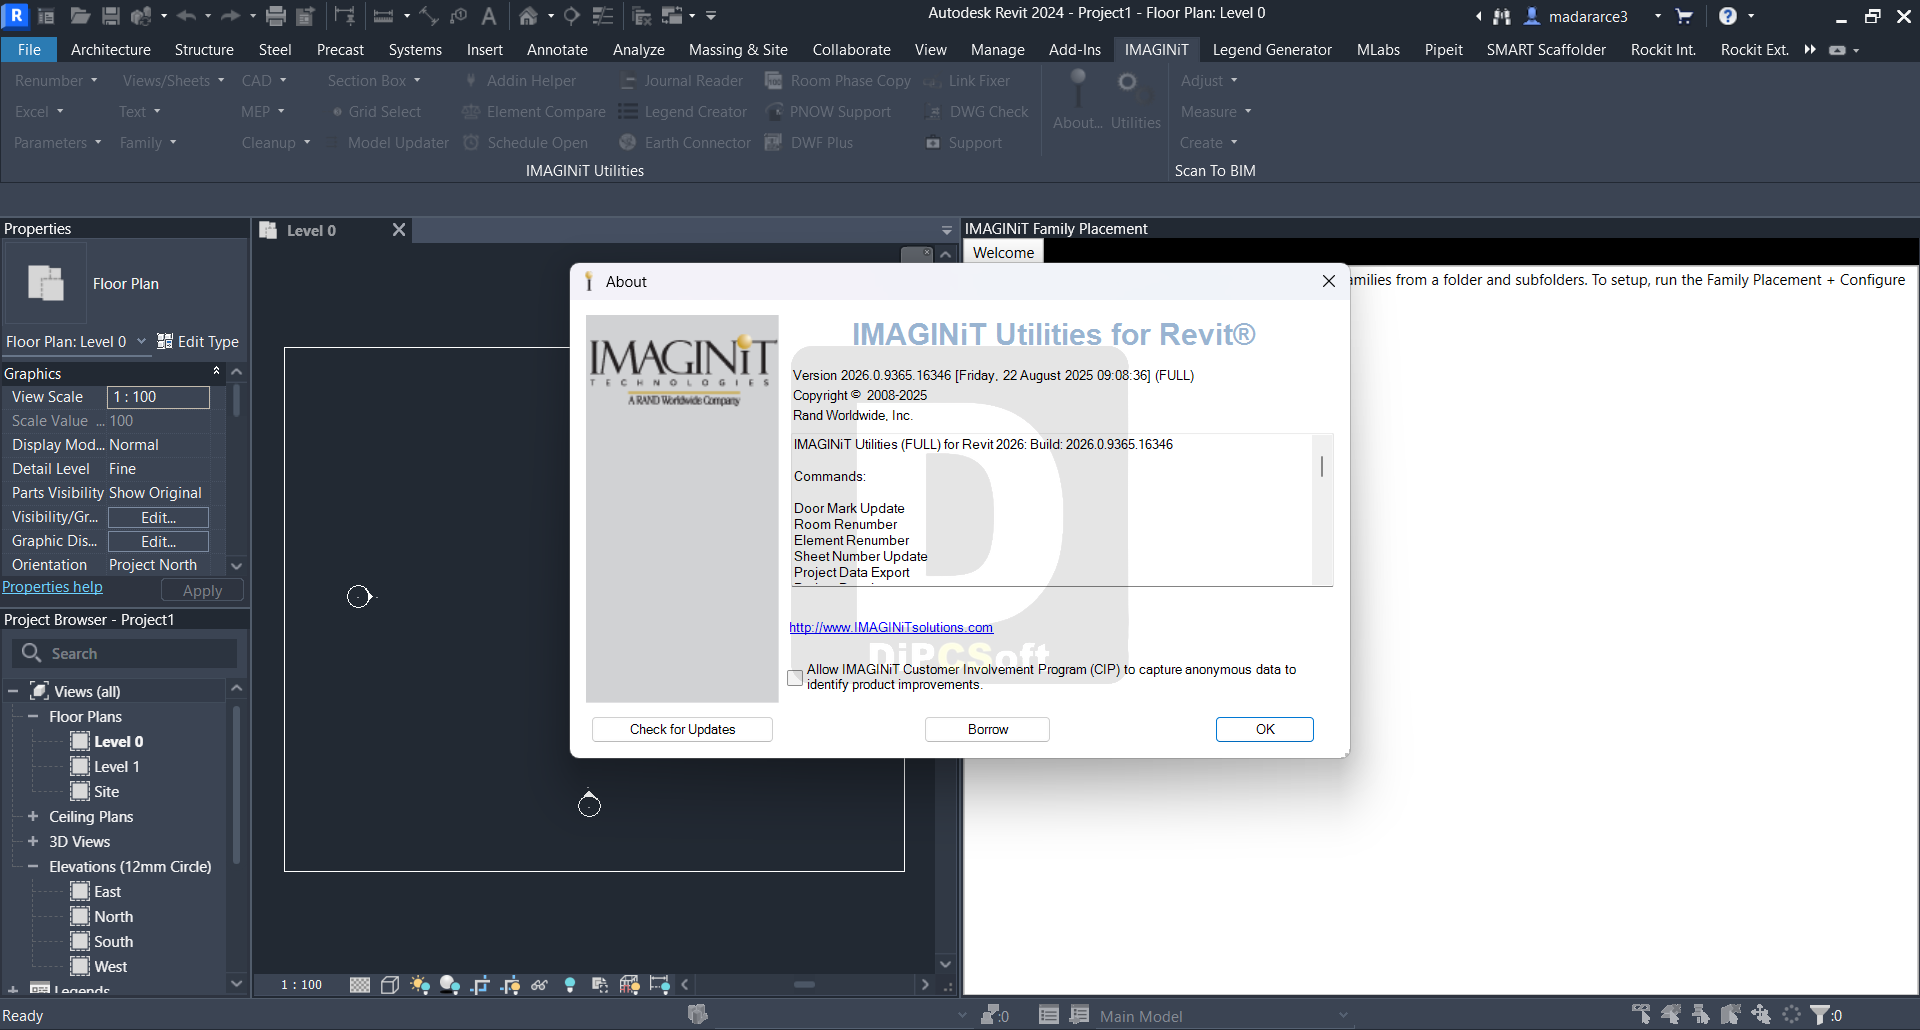The width and height of the screenshot is (1920, 1030).
Task: Click the Selection filter funnel icon in status bar
Action: [x=1821, y=1015]
